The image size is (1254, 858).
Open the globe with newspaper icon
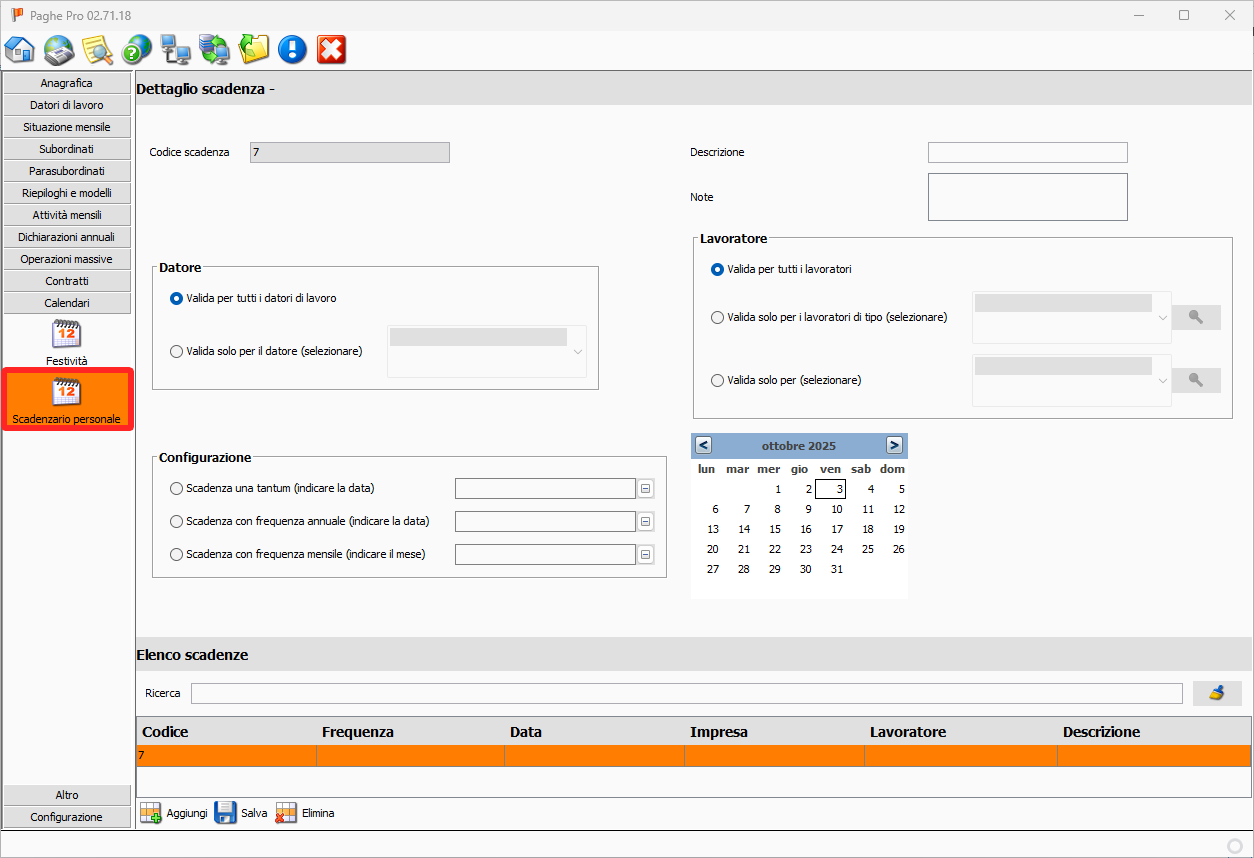(59, 49)
